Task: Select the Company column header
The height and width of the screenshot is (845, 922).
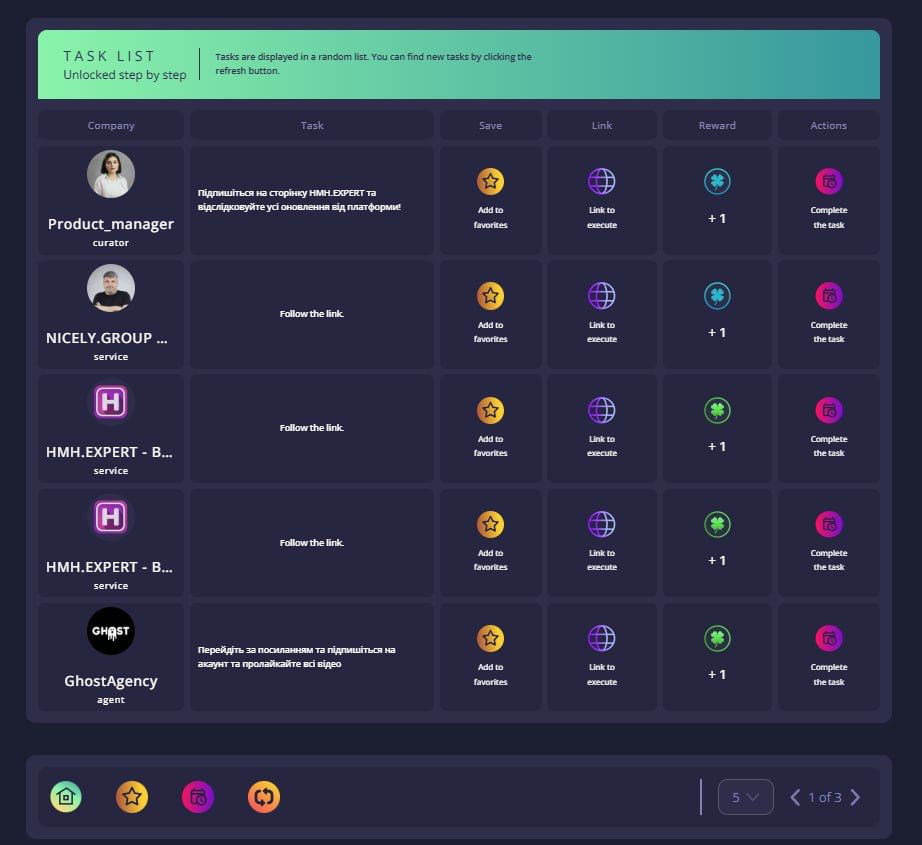Action: [110, 125]
